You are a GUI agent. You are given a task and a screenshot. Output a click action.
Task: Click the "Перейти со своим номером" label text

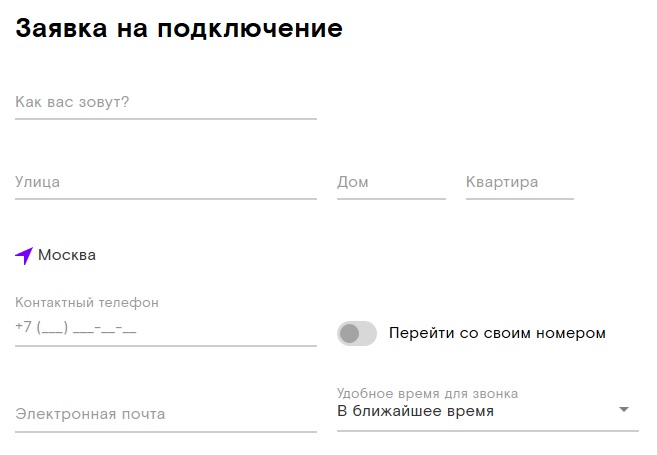click(x=497, y=333)
